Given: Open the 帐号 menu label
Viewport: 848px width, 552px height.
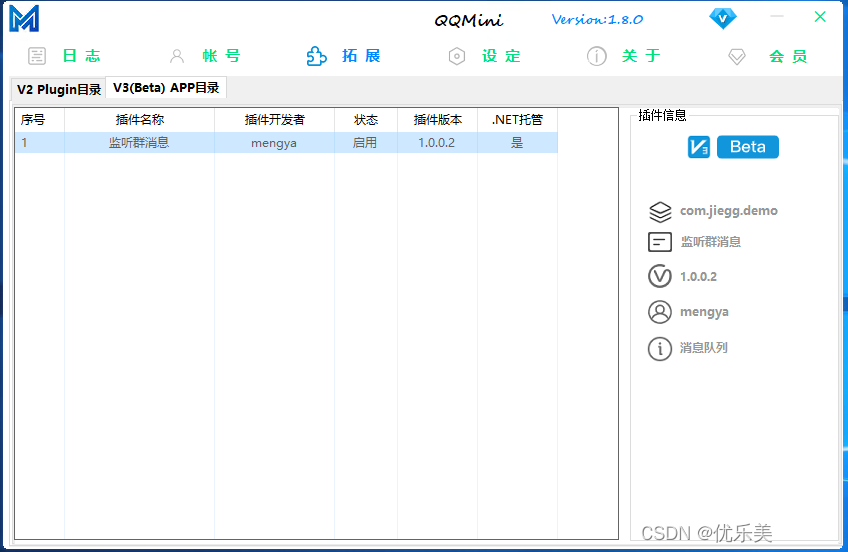Looking at the screenshot, I should (x=221, y=56).
